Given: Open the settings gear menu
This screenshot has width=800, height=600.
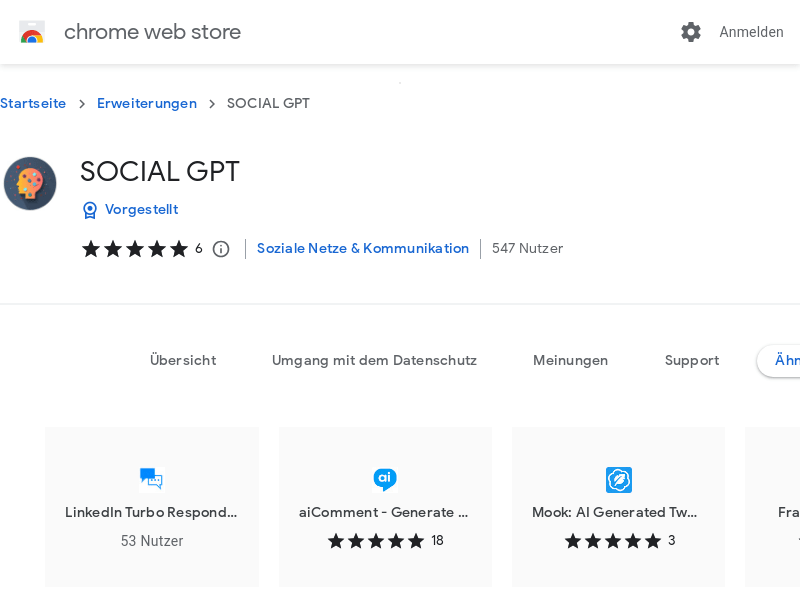Looking at the screenshot, I should pyautogui.click(x=691, y=32).
